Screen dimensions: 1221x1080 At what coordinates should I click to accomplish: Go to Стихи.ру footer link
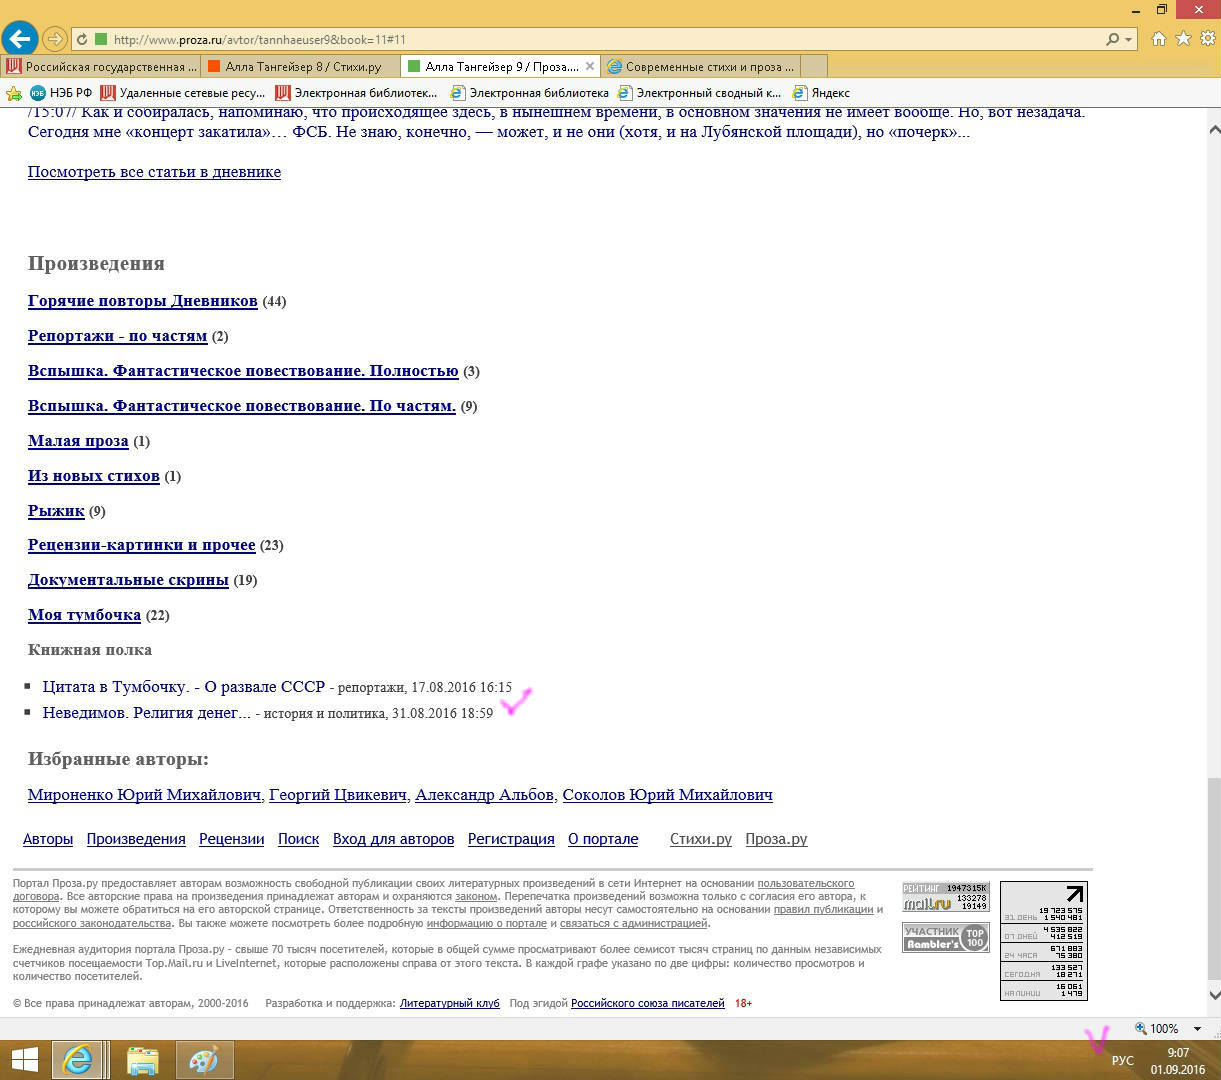tap(701, 839)
